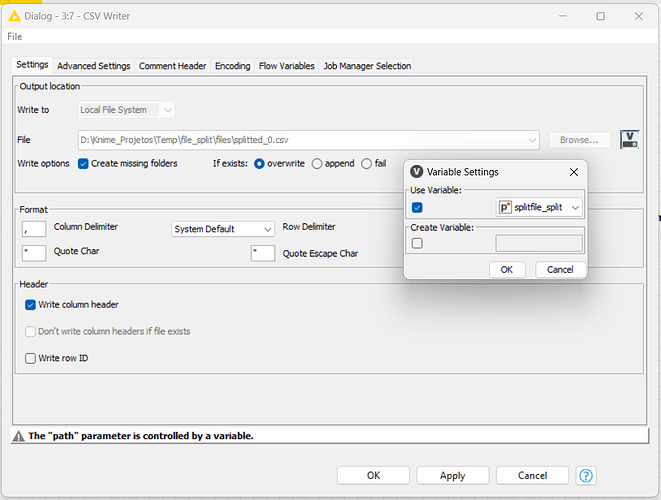661x500 pixels.
Task: Open the help question mark icon
Action: [x=586, y=476]
